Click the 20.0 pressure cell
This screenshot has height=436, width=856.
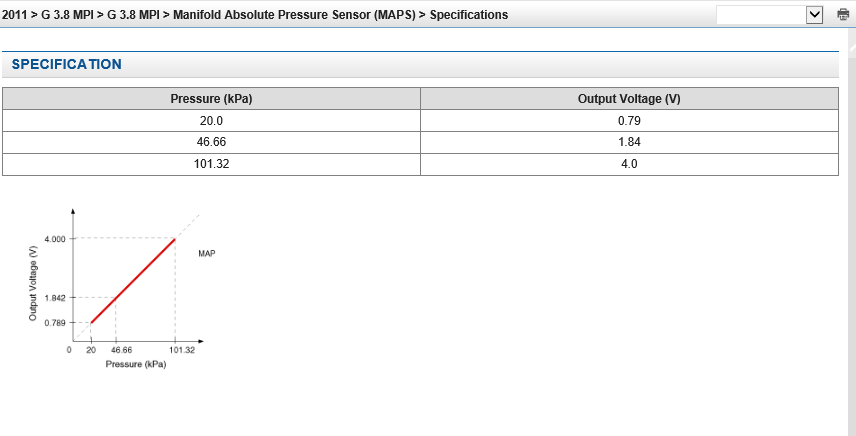[211, 121]
